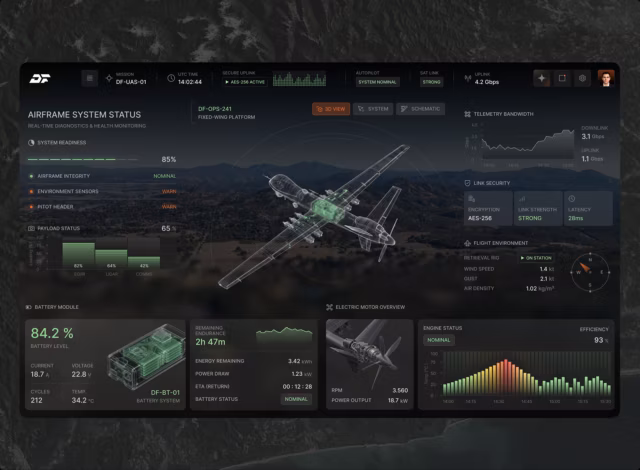
Task: Click the Airframe Integrity NOMINAL status
Action: coord(165,176)
